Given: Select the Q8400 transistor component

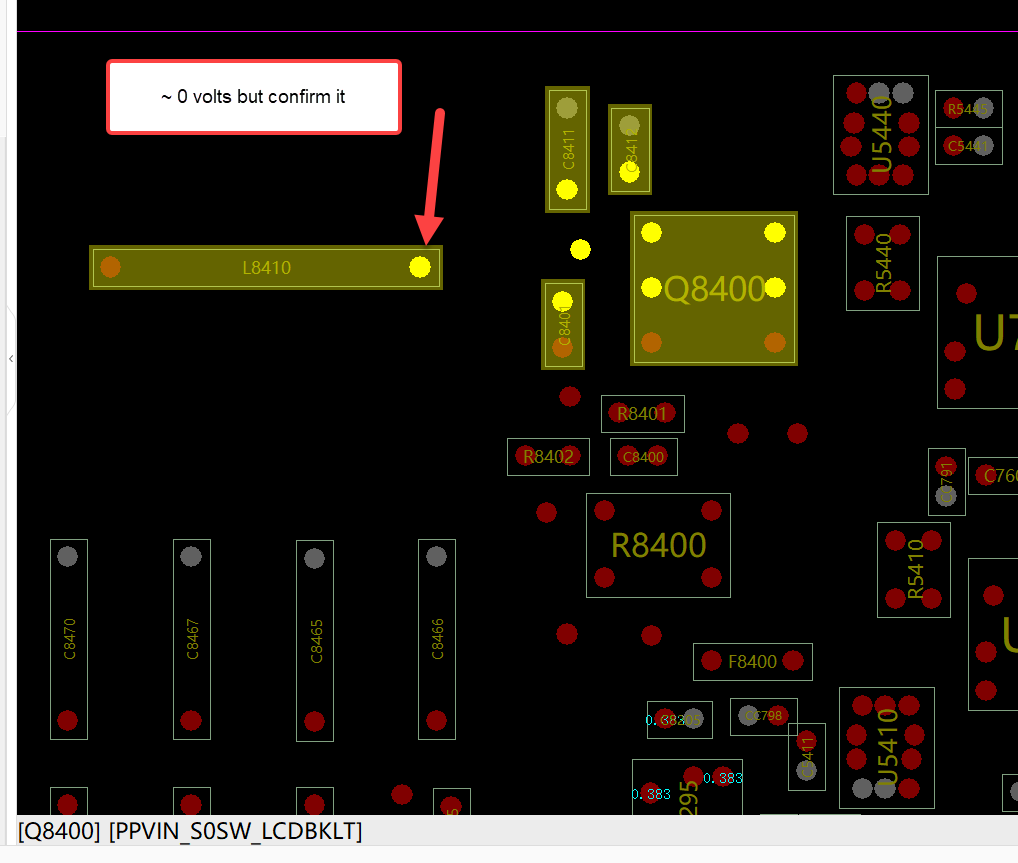Looking at the screenshot, I should tap(714, 288).
